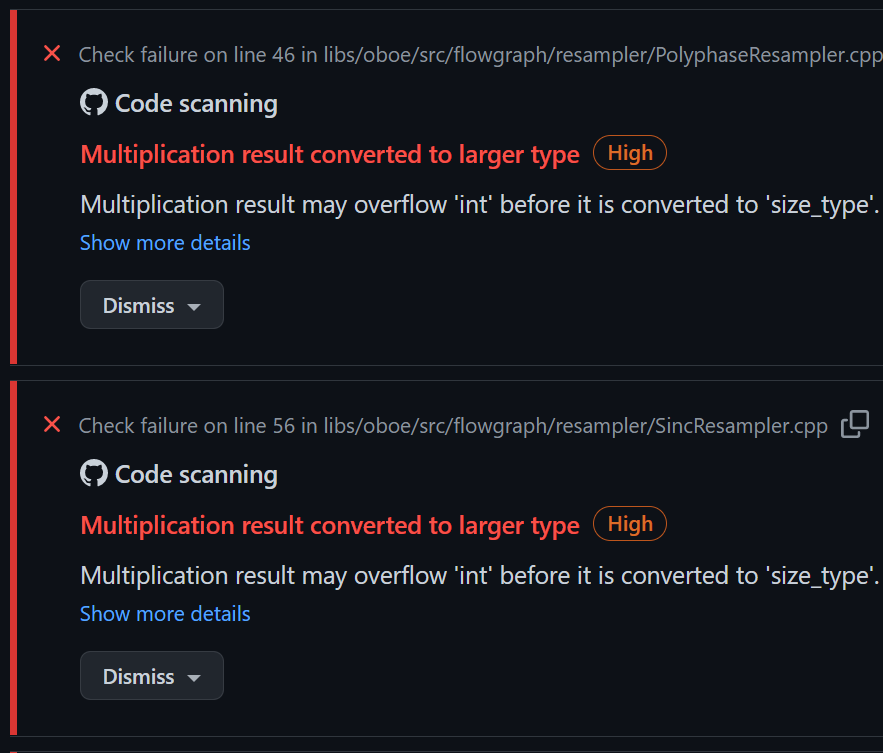Screen dimensions: 883x753
Task: Click the GitHub octocat icon in first alert
Action: point(93,102)
